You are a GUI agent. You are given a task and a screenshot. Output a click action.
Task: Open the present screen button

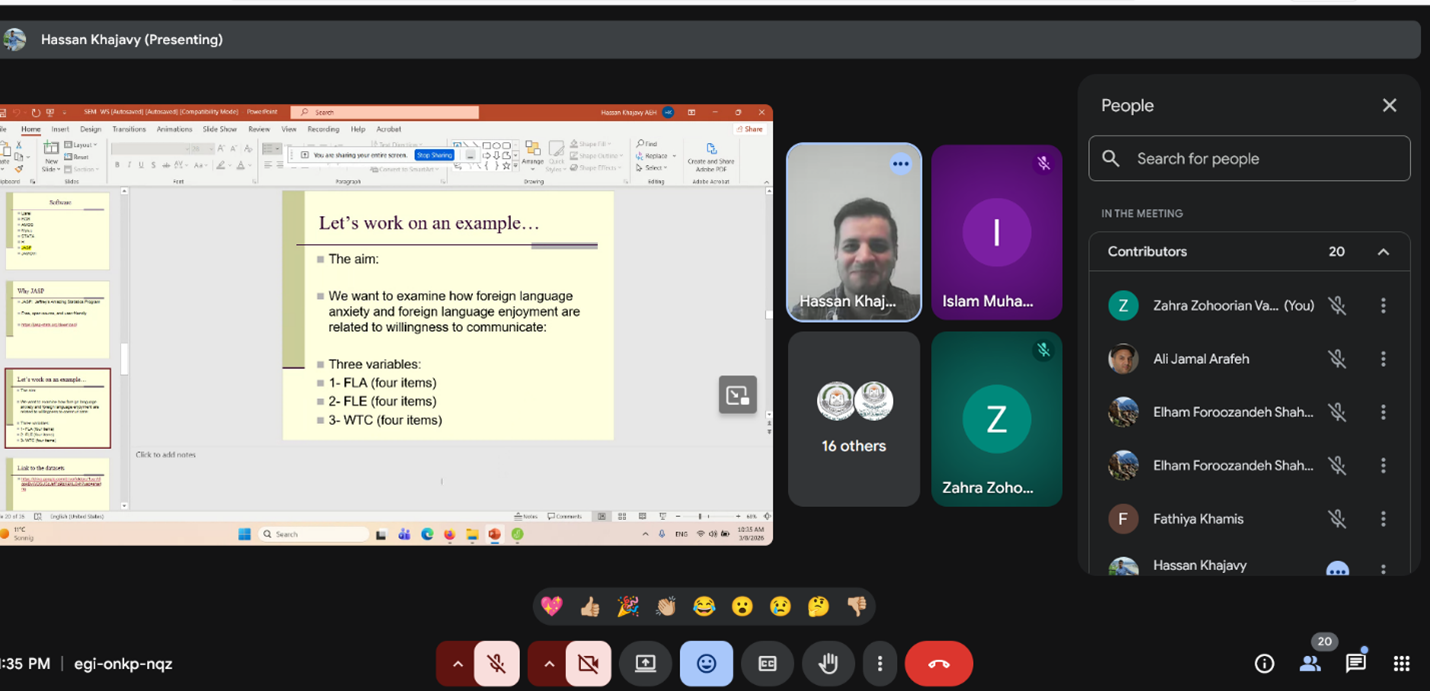[x=645, y=664]
